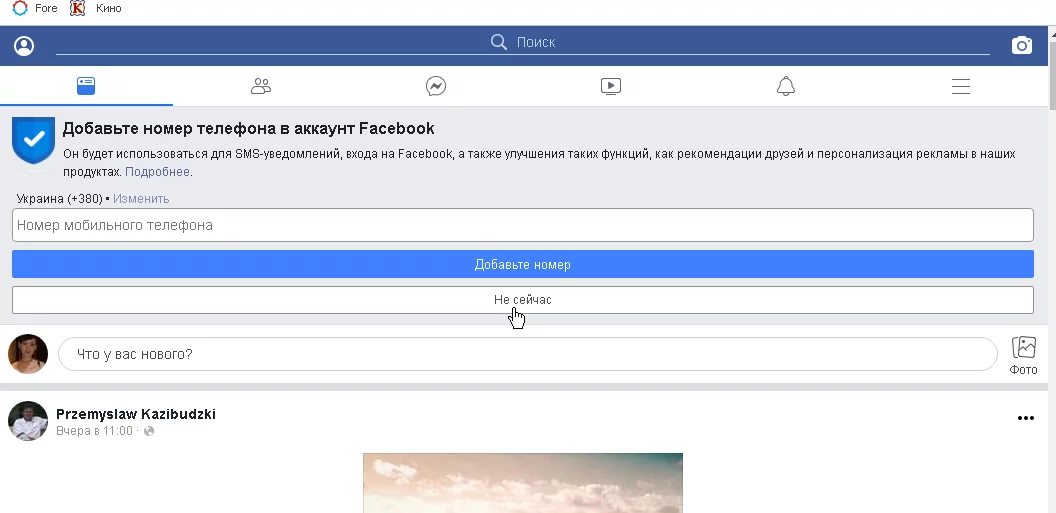
Task: Open the Fore bookmark
Action: [x=35, y=9]
